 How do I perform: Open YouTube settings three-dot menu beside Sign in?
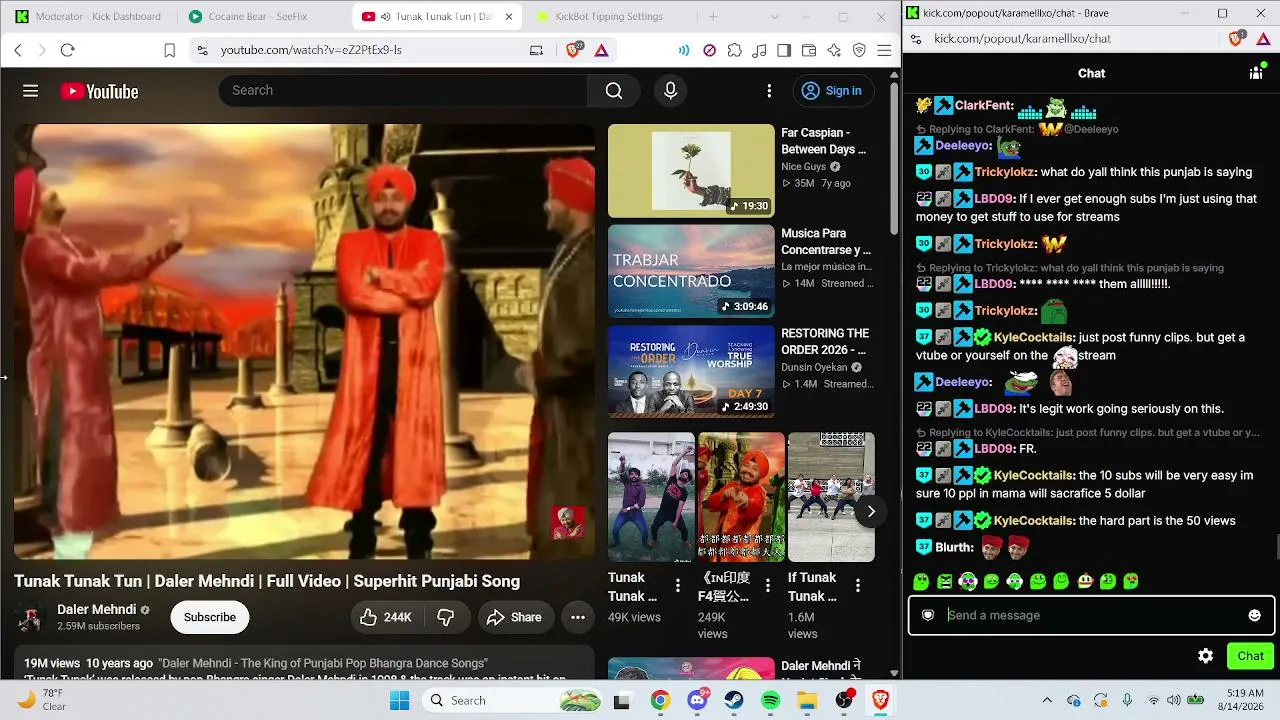click(x=769, y=91)
